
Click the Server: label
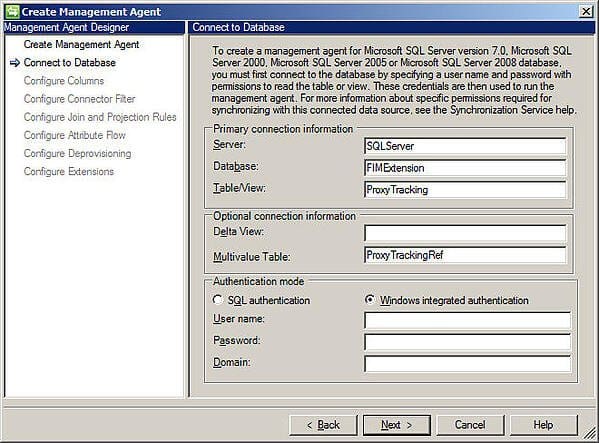coord(230,145)
